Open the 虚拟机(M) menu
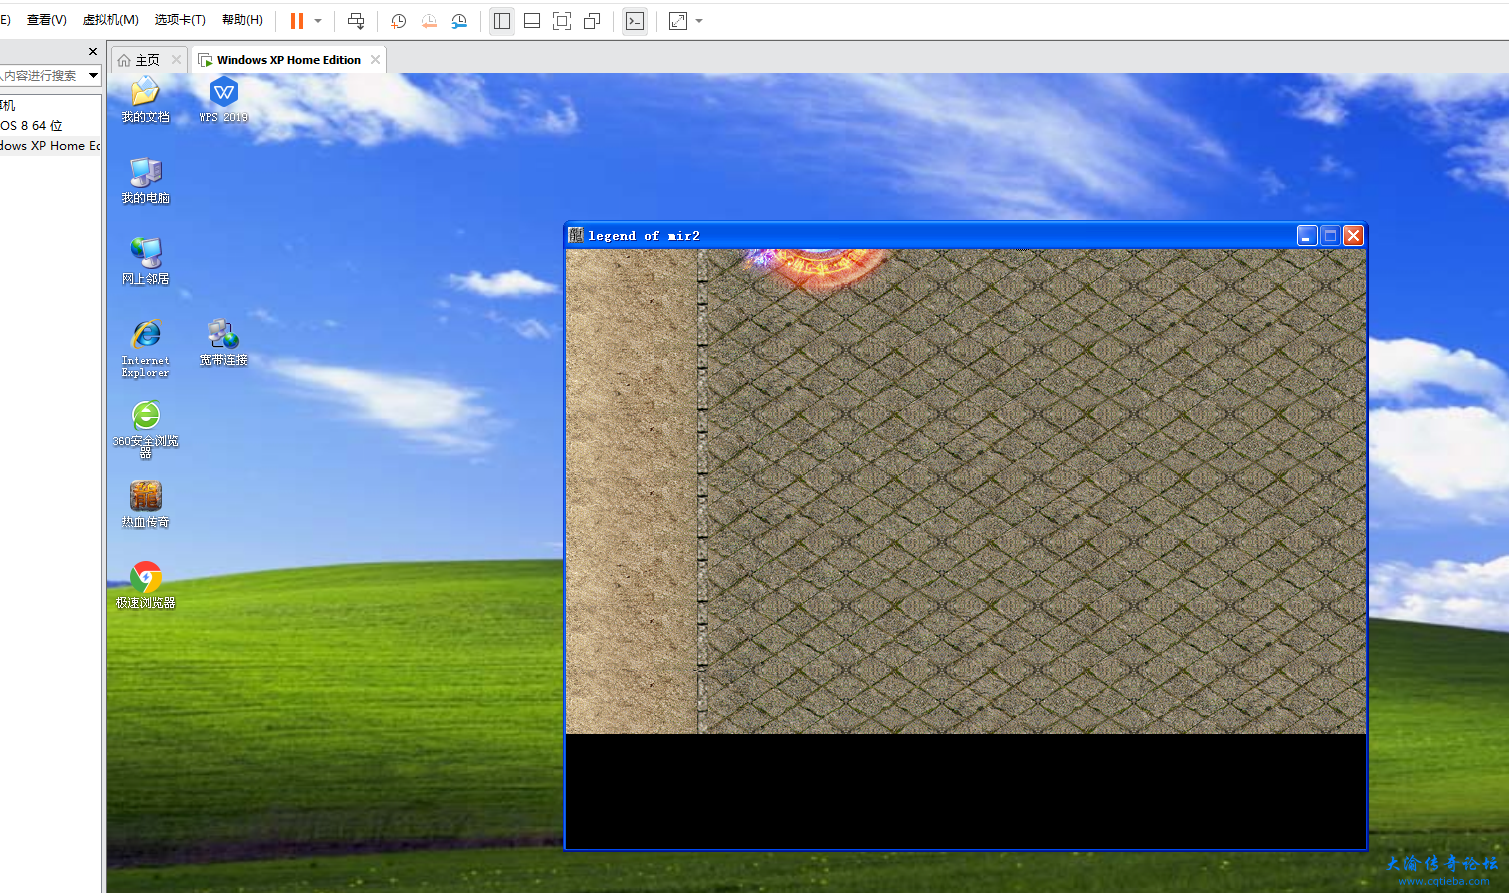 click(x=110, y=20)
